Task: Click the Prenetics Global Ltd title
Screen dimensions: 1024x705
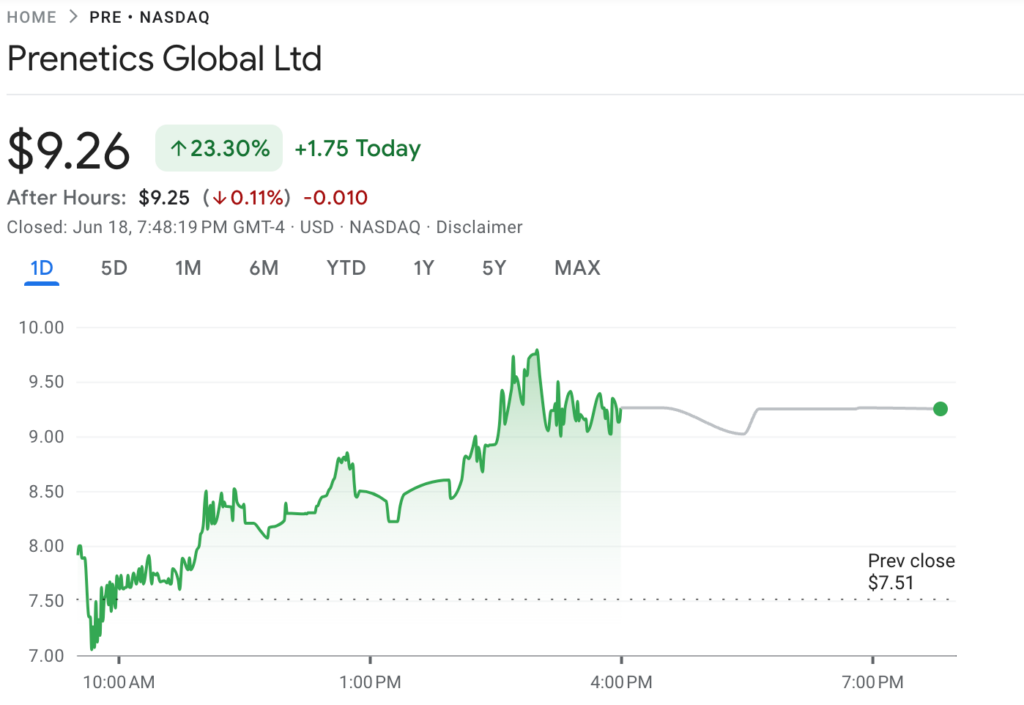Action: [x=164, y=58]
